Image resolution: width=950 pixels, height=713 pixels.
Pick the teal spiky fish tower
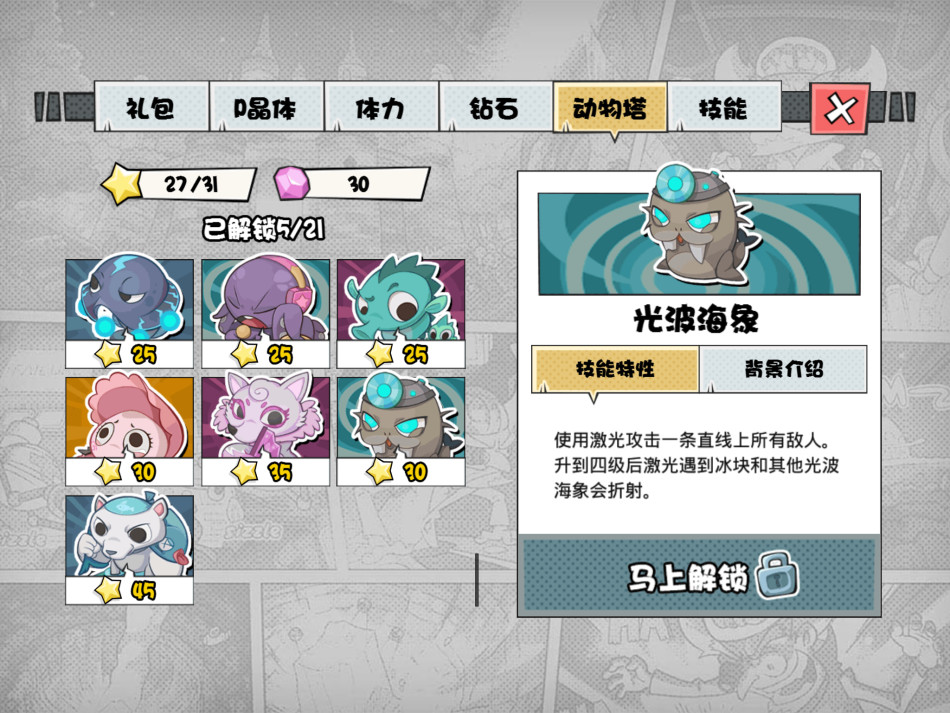[x=401, y=313]
